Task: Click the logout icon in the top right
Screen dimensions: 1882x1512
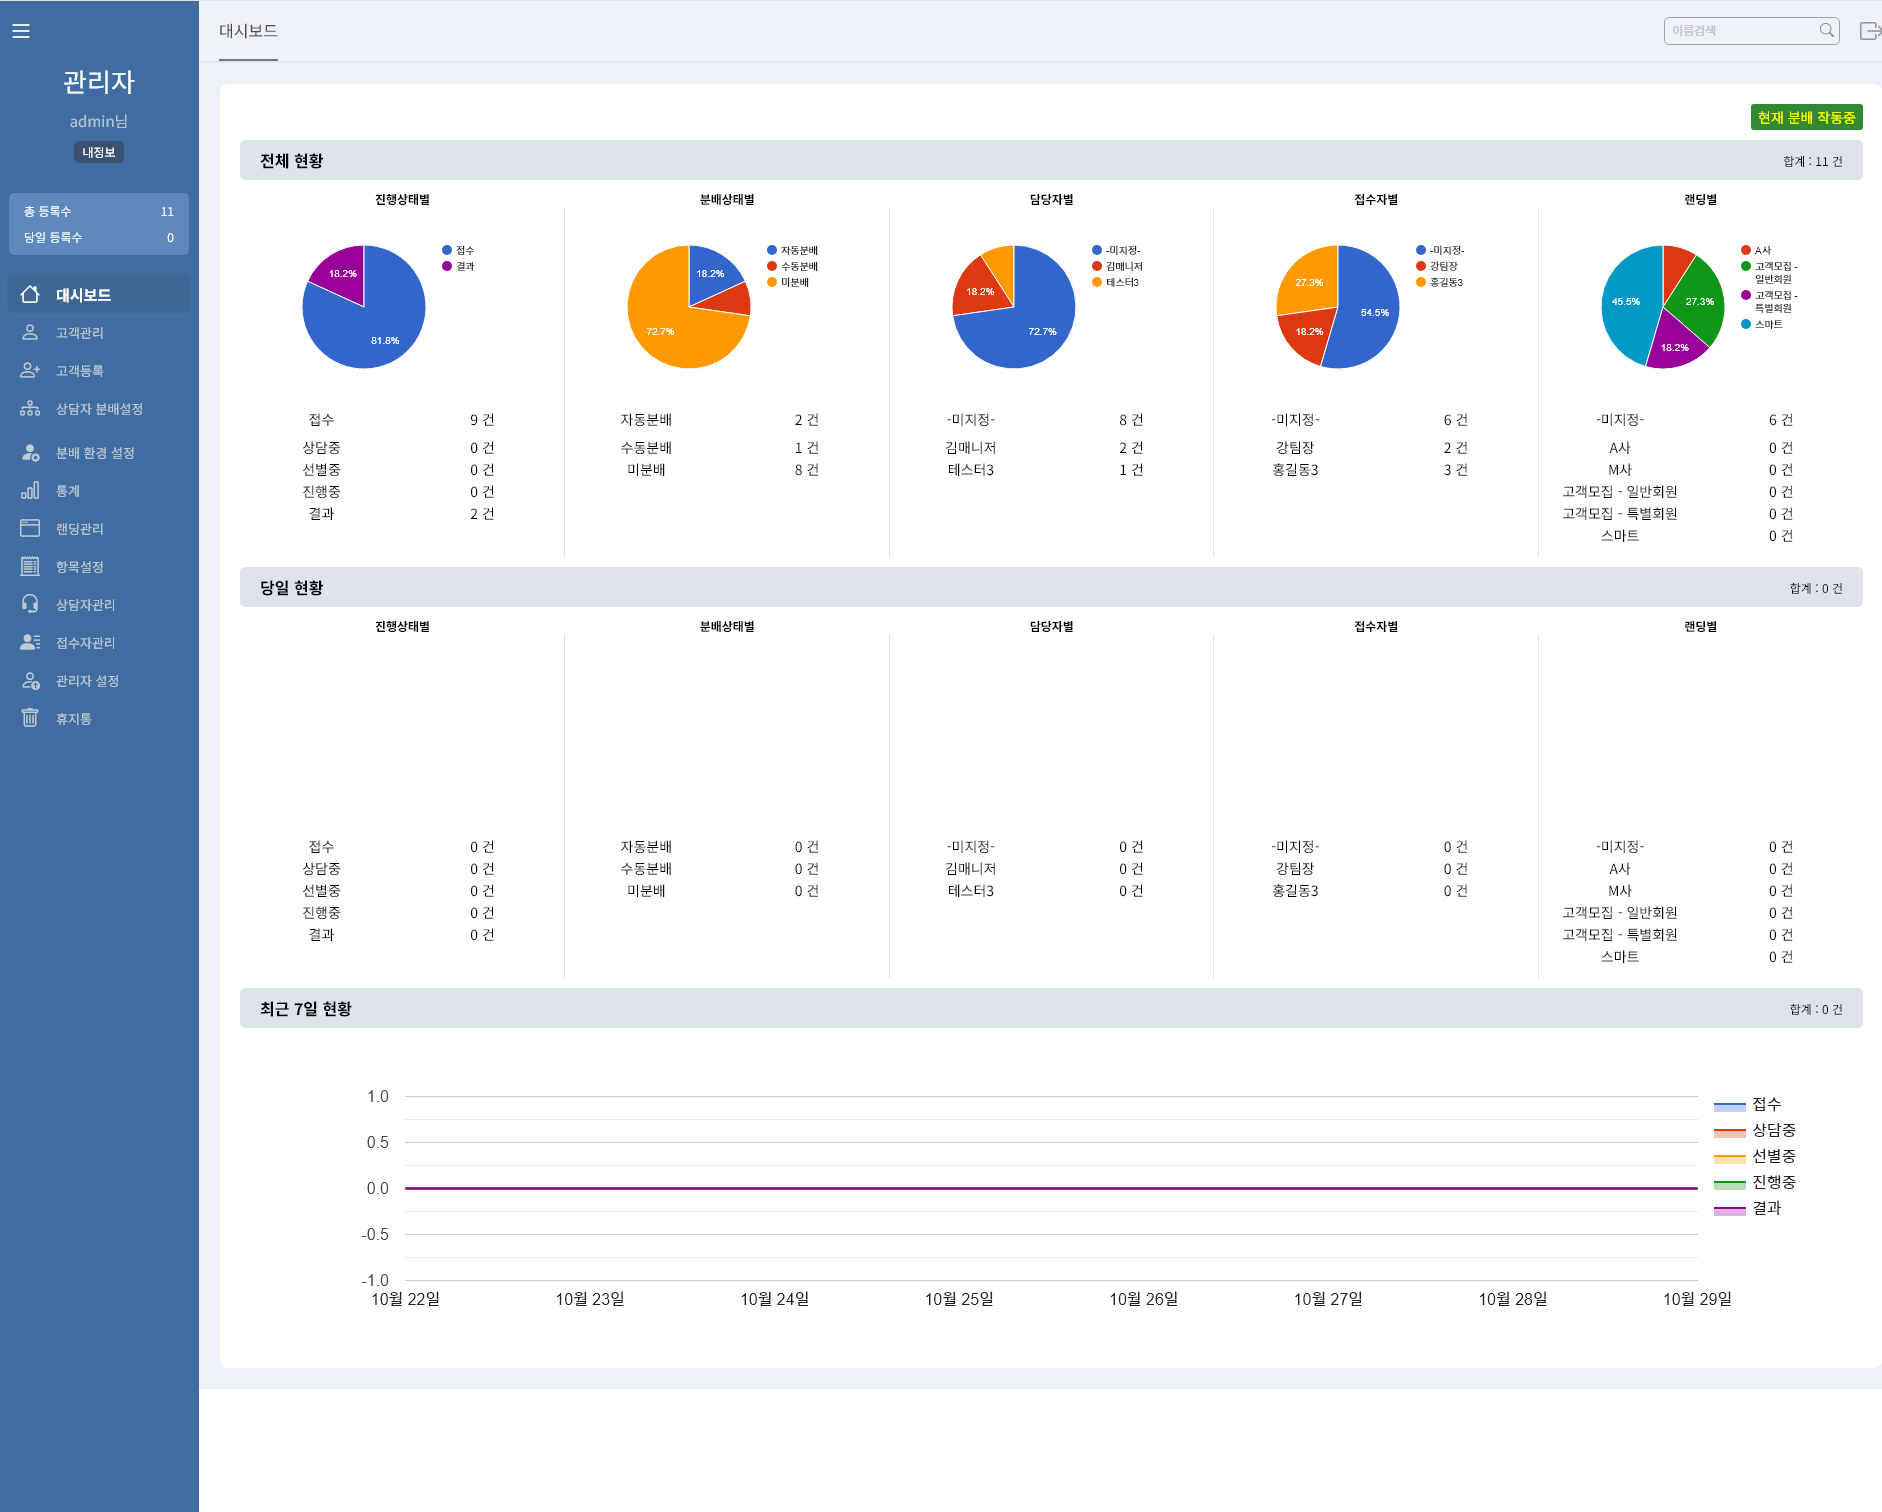Action: 1868,31
